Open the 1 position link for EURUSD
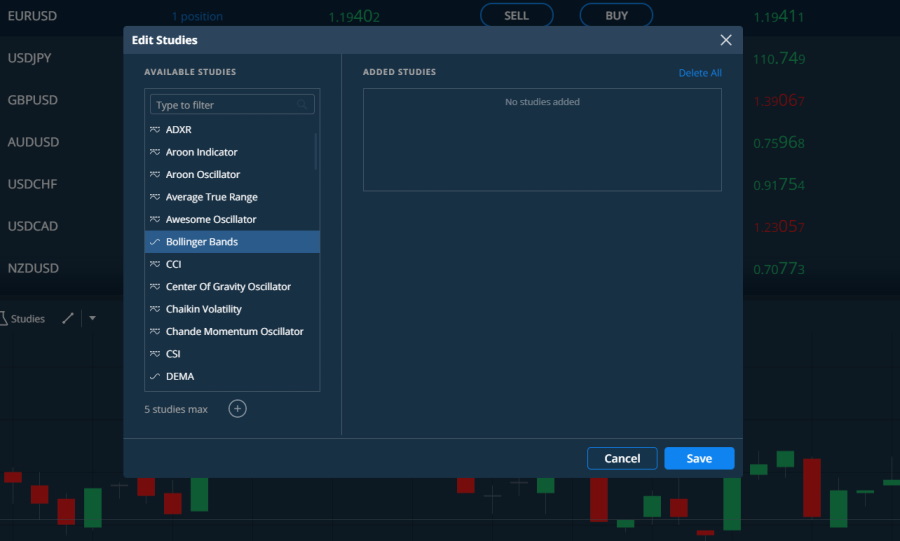Image resolution: width=900 pixels, height=541 pixels. click(x=197, y=17)
